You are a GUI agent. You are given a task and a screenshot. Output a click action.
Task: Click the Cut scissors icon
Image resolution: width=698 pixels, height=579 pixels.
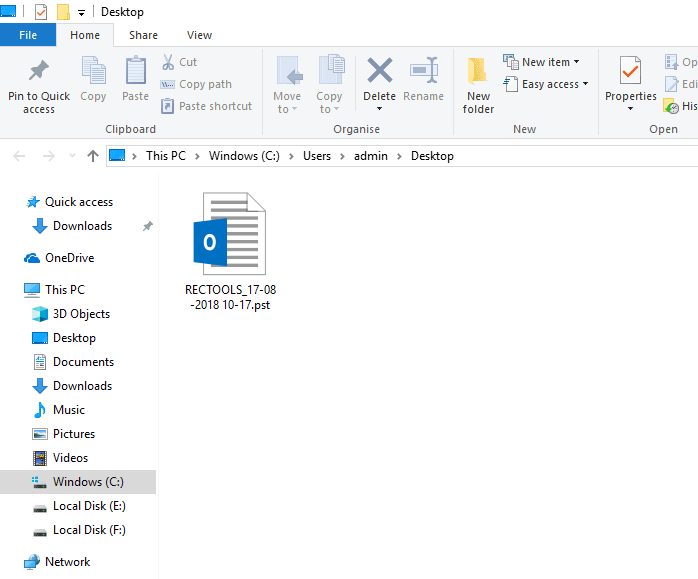tap(168, 62)
